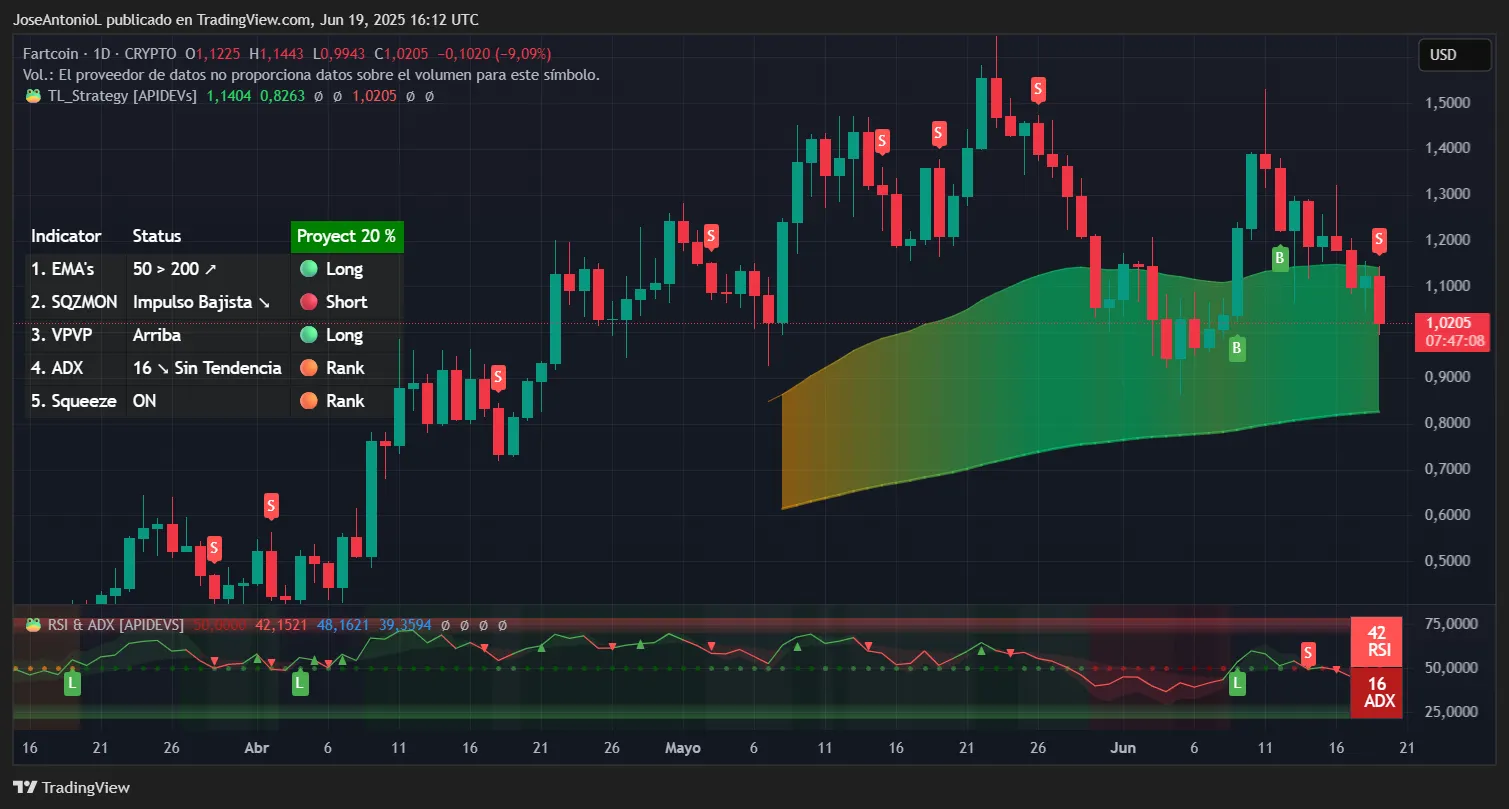
Task: Select the red S sell marker near June 17
Action: coord(1378,240)
